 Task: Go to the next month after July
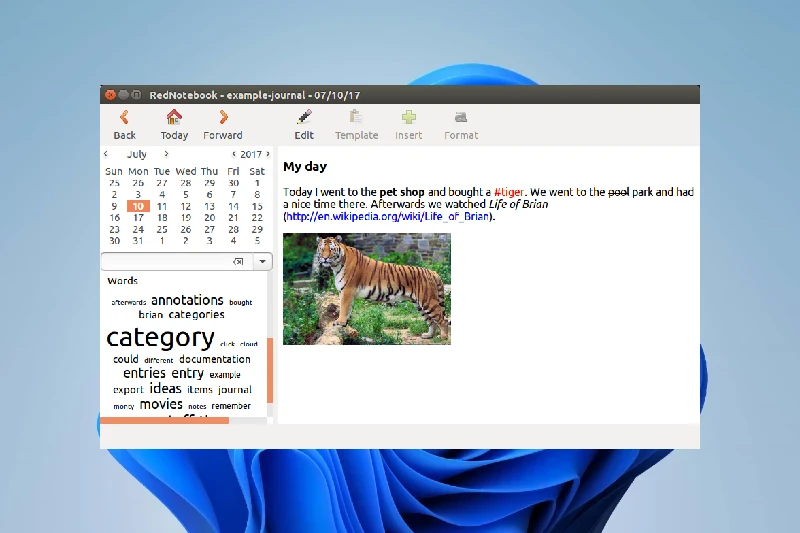166,154
